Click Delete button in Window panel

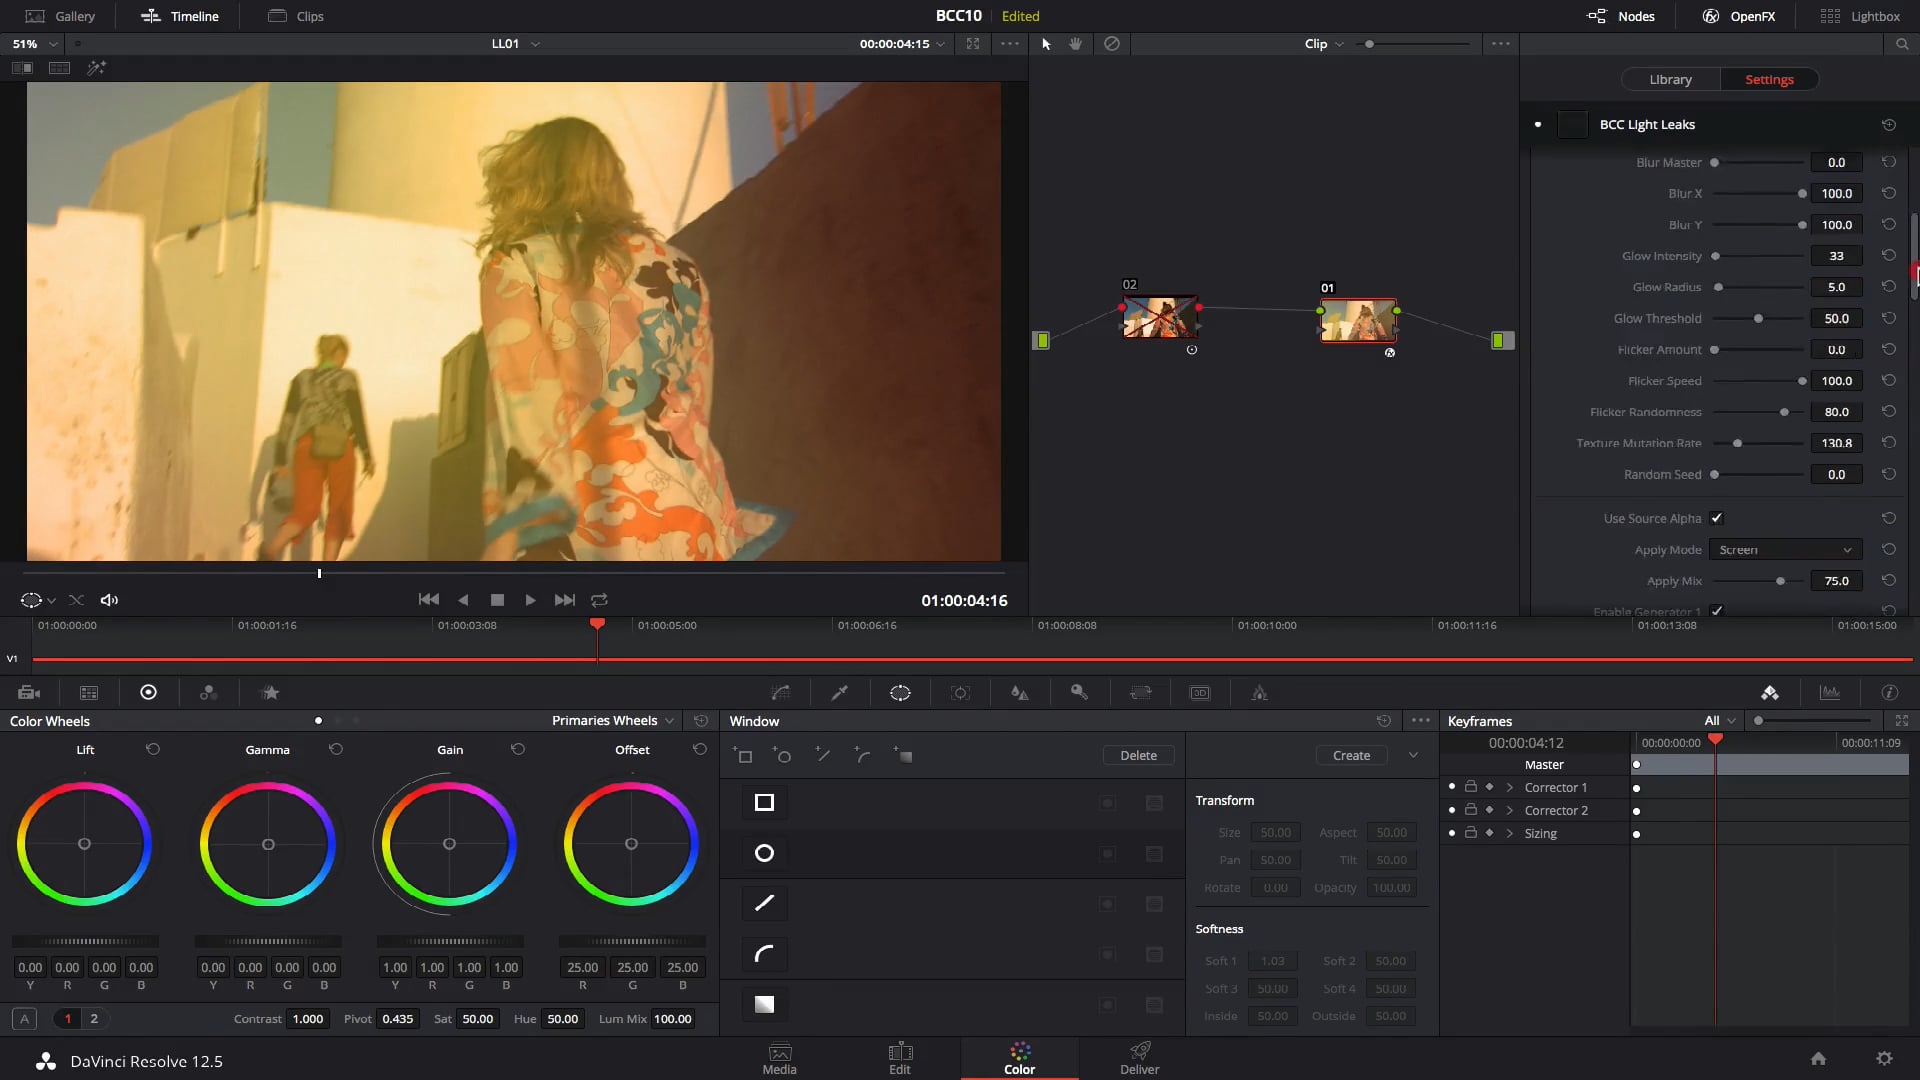(1137, 756)
